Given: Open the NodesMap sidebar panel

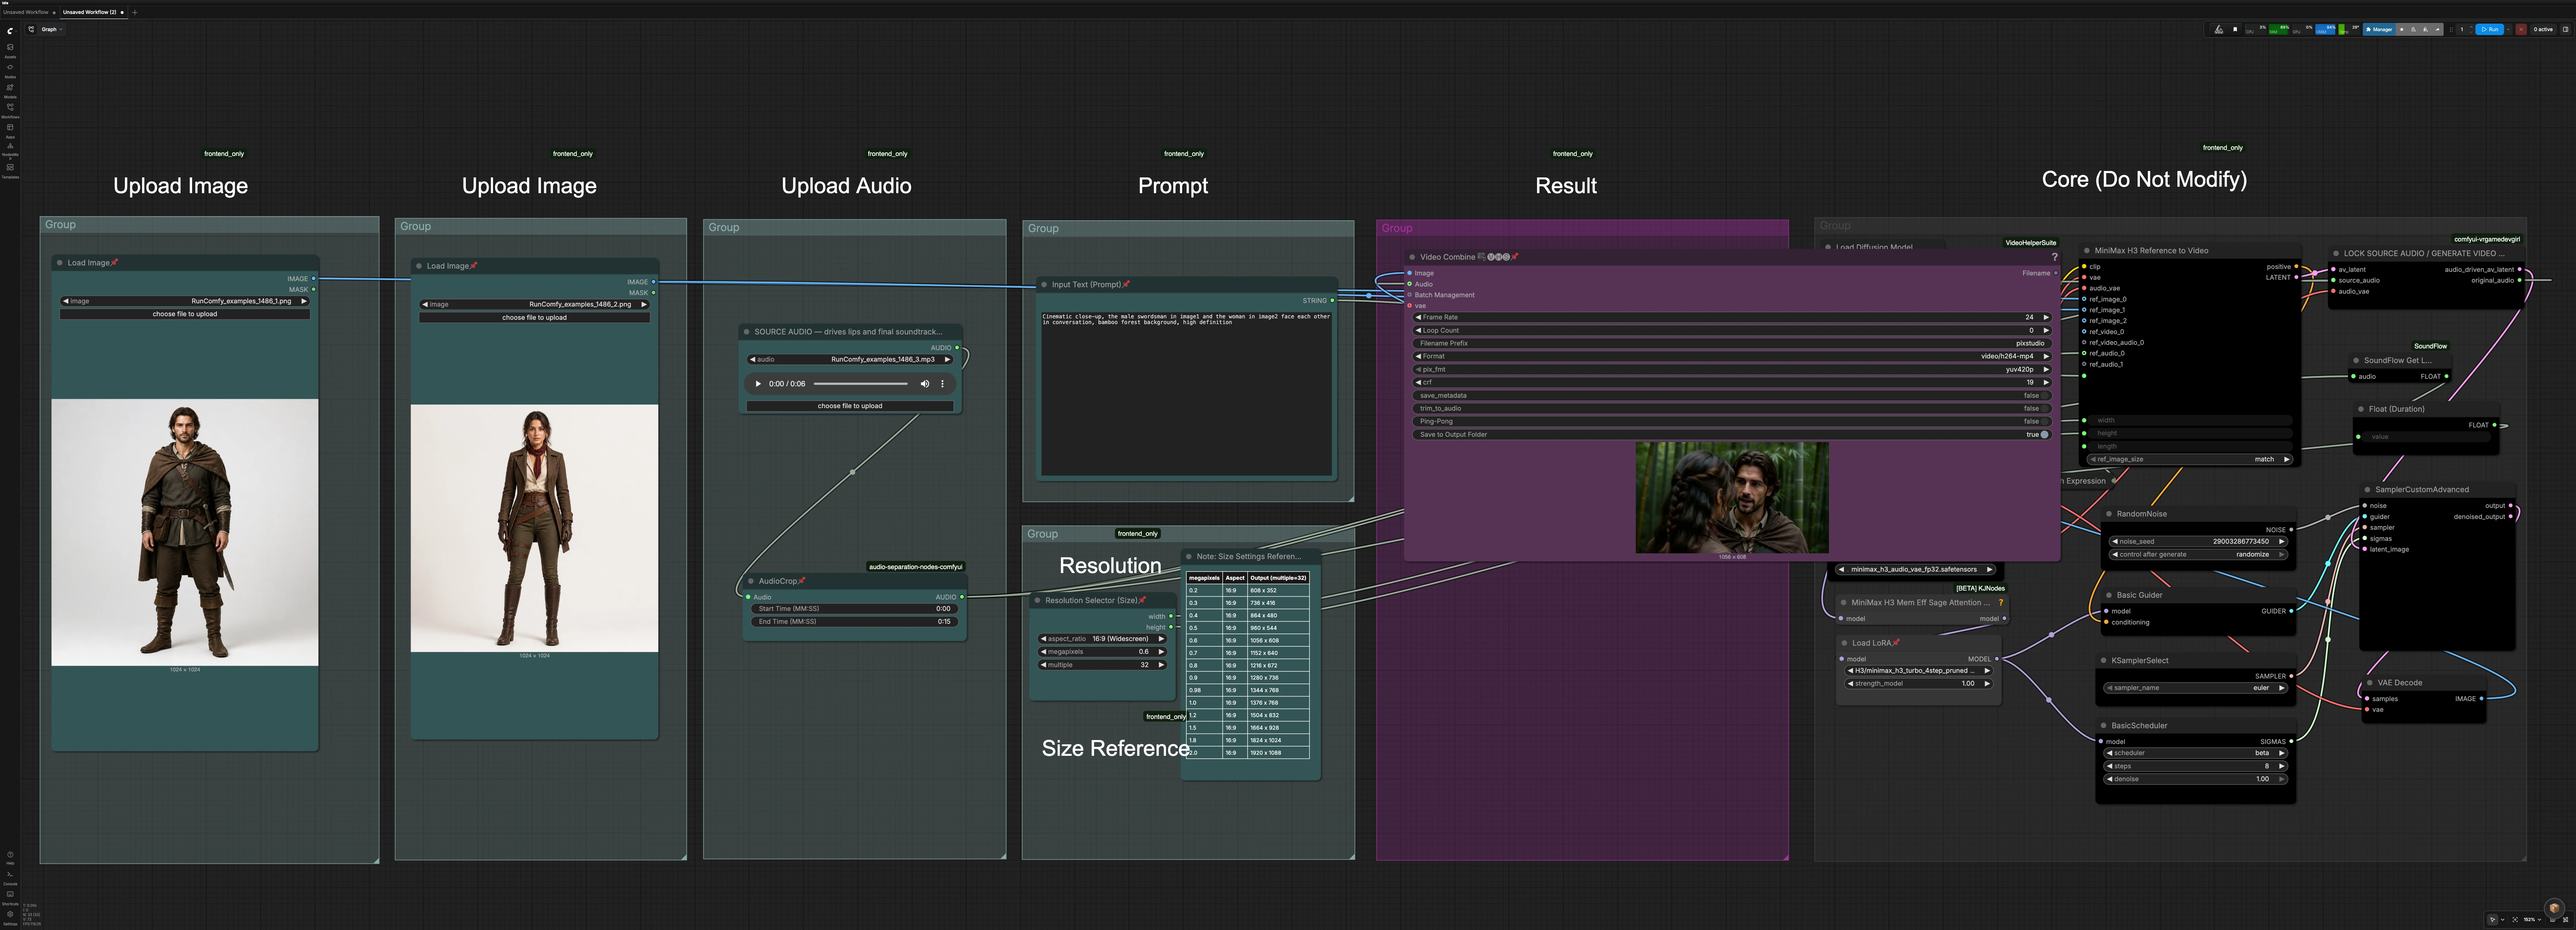Looking at the screenshot, I should click(x=10, y=149).
